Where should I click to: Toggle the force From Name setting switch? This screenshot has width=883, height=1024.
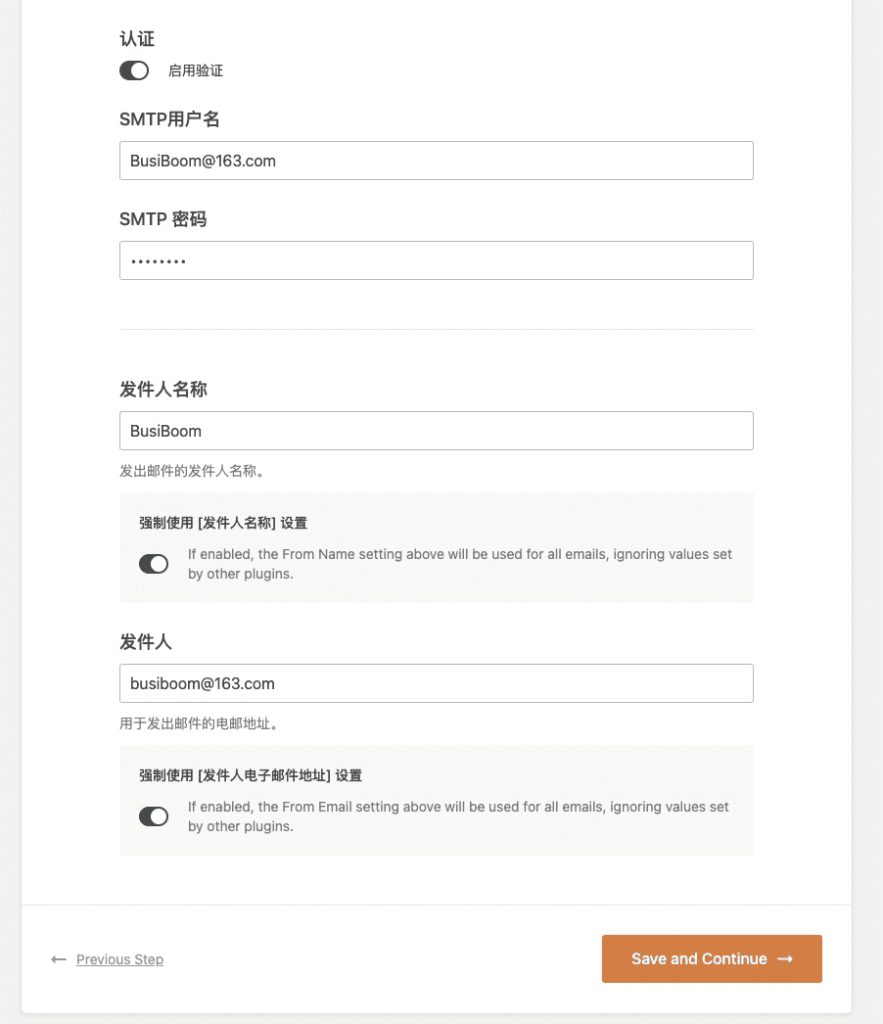tap(153, 564)
